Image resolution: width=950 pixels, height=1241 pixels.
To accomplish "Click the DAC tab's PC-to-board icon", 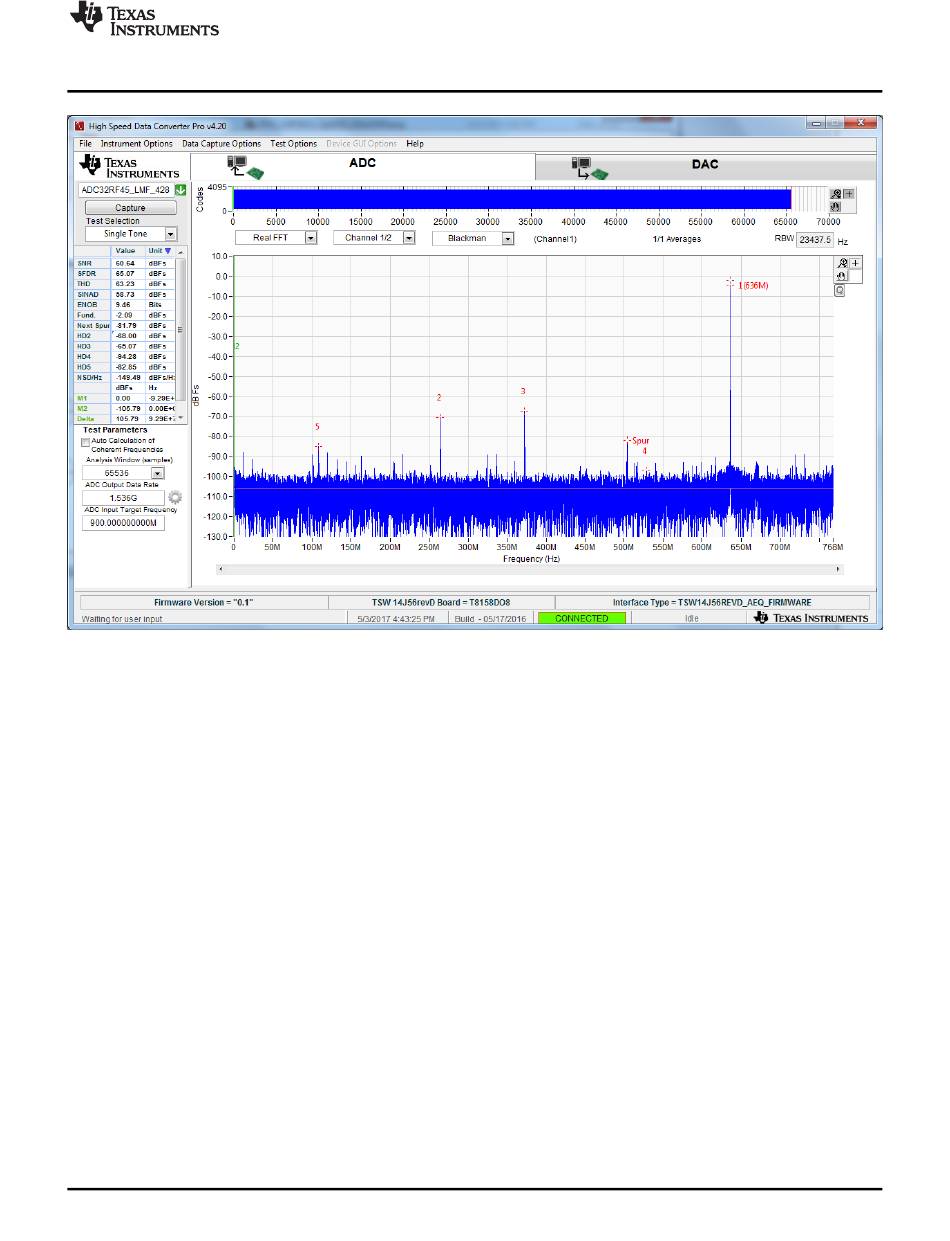I will tap(590, 168).
